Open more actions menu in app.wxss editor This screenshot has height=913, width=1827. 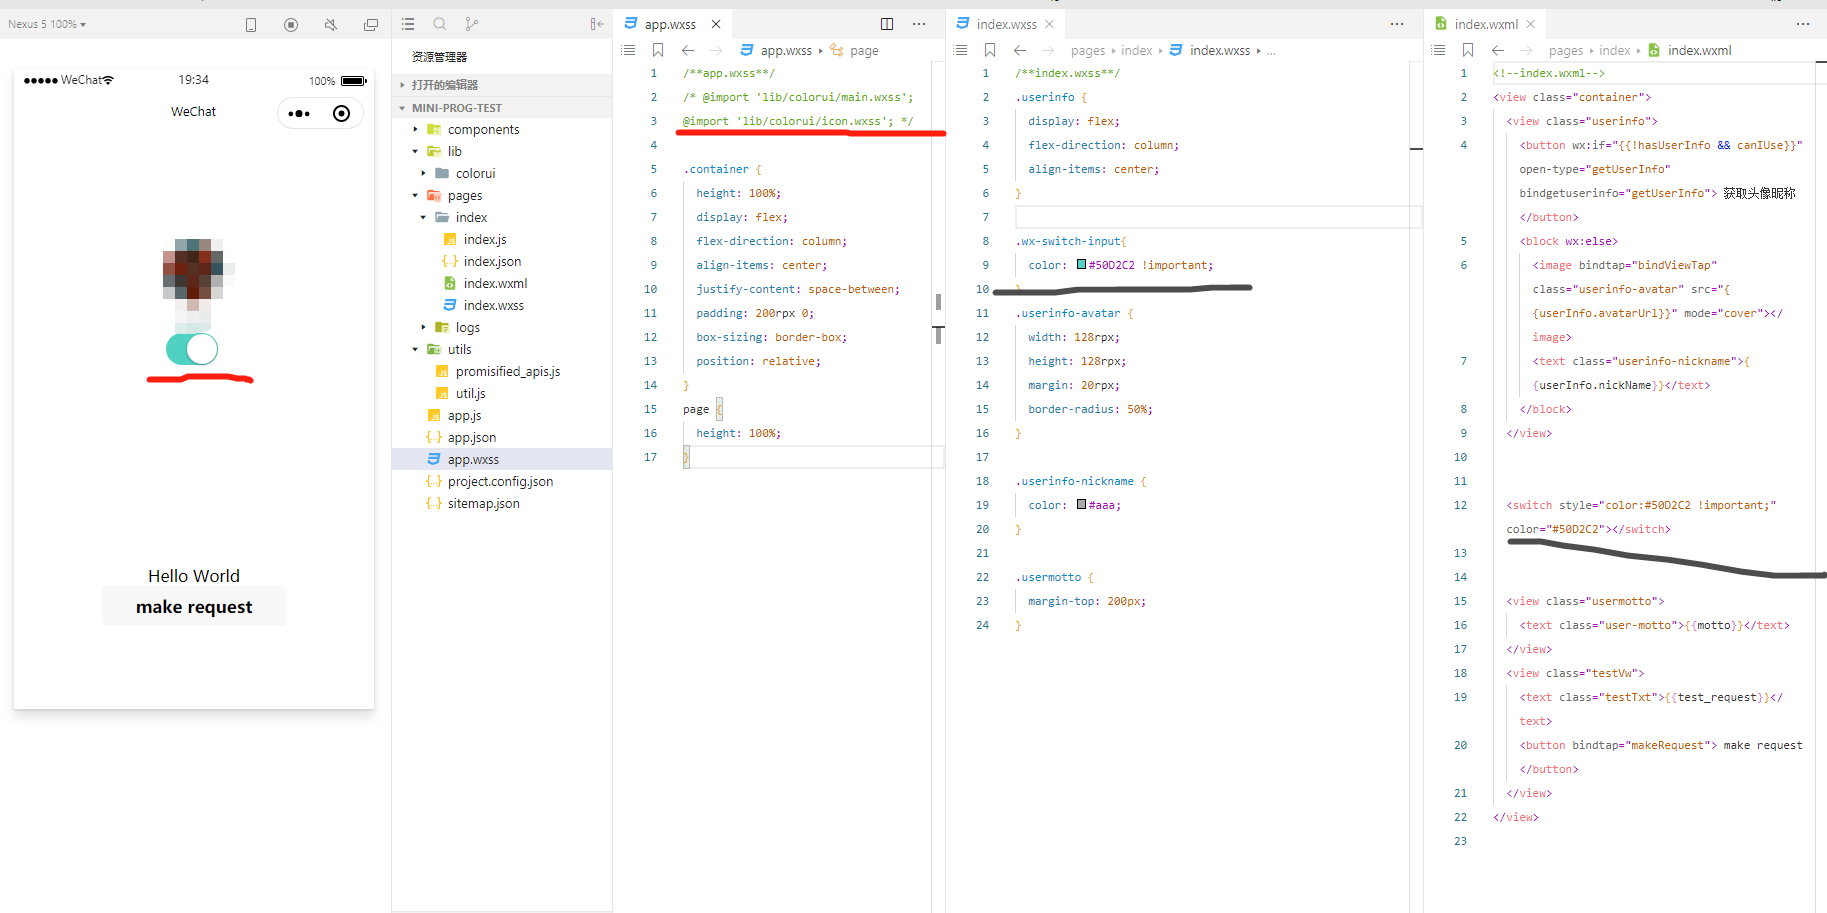point(919,24)
